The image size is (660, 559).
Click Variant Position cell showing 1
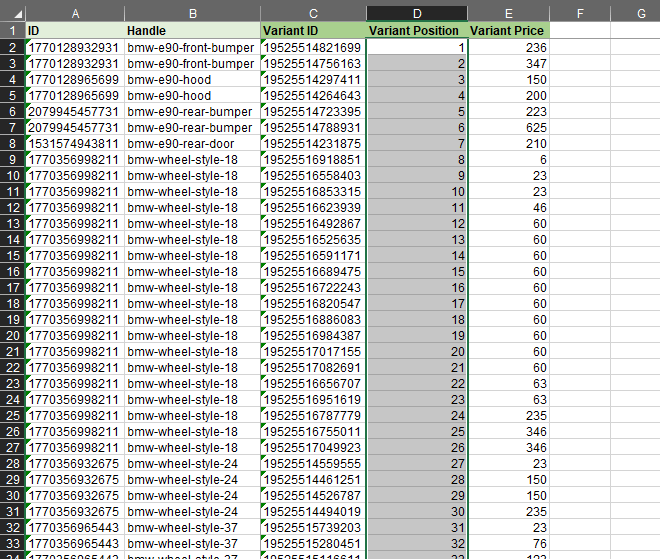pos(417,48)
